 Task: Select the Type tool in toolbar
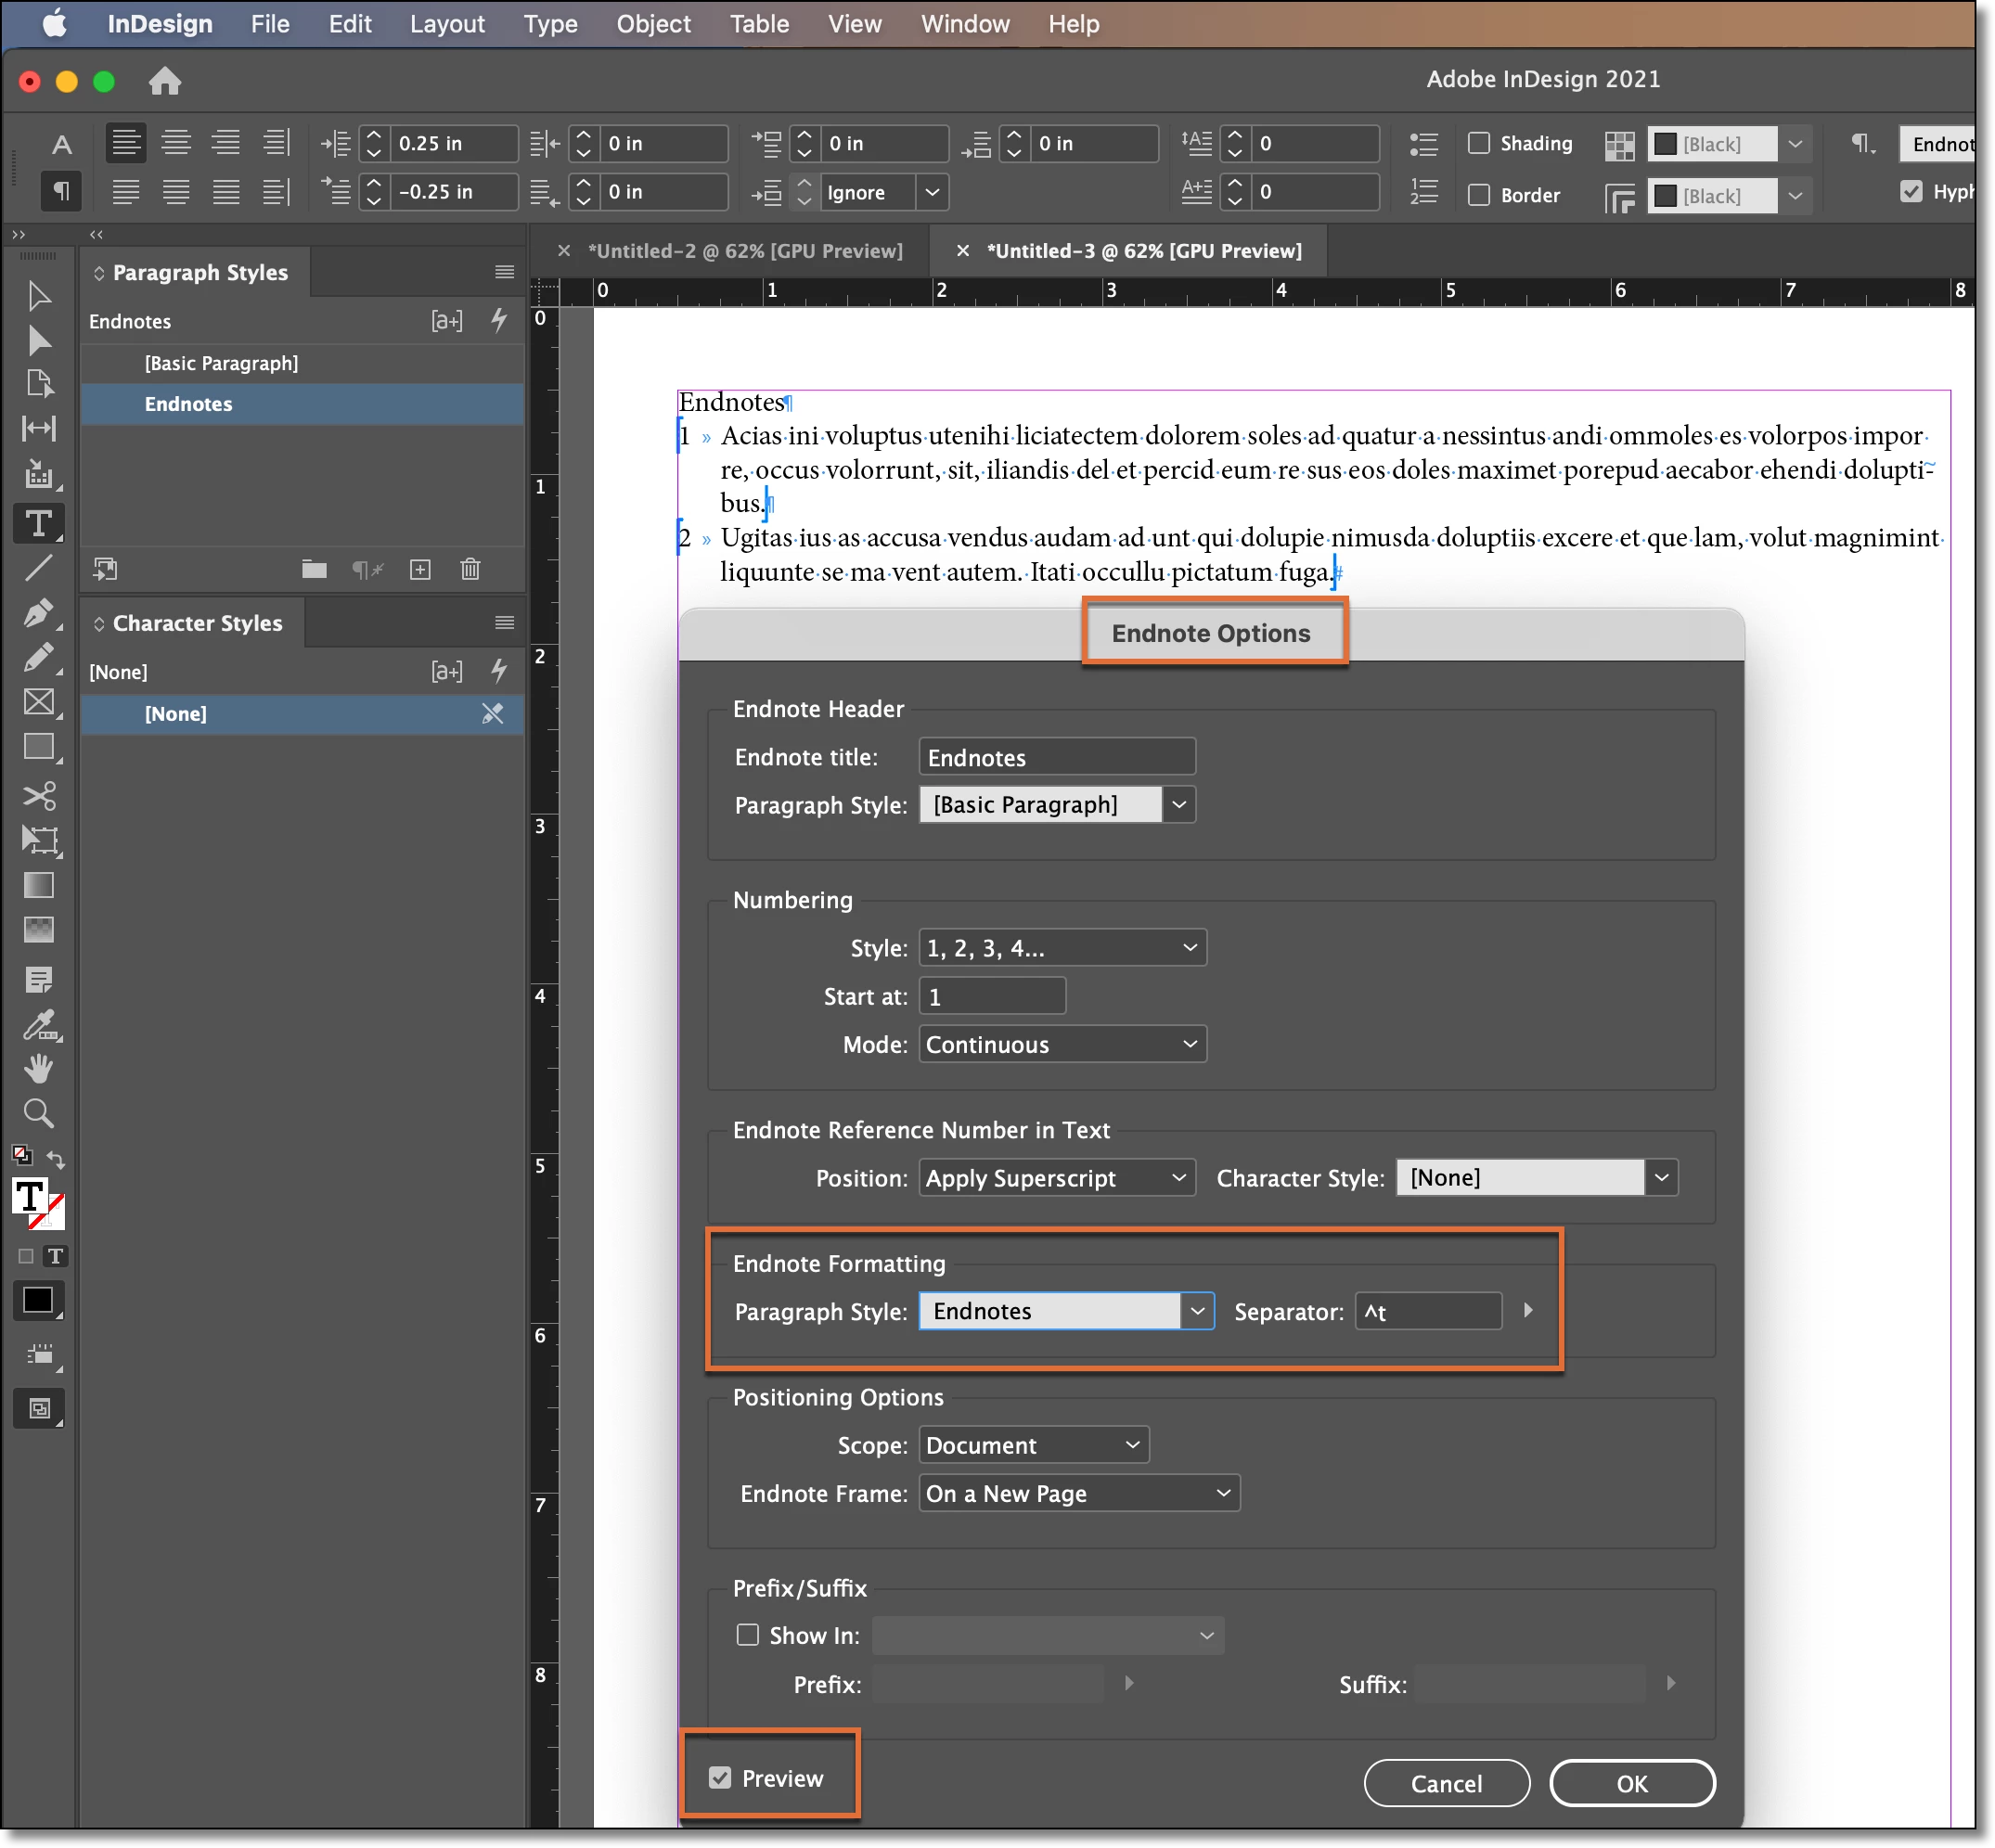(x=38, y=523)
